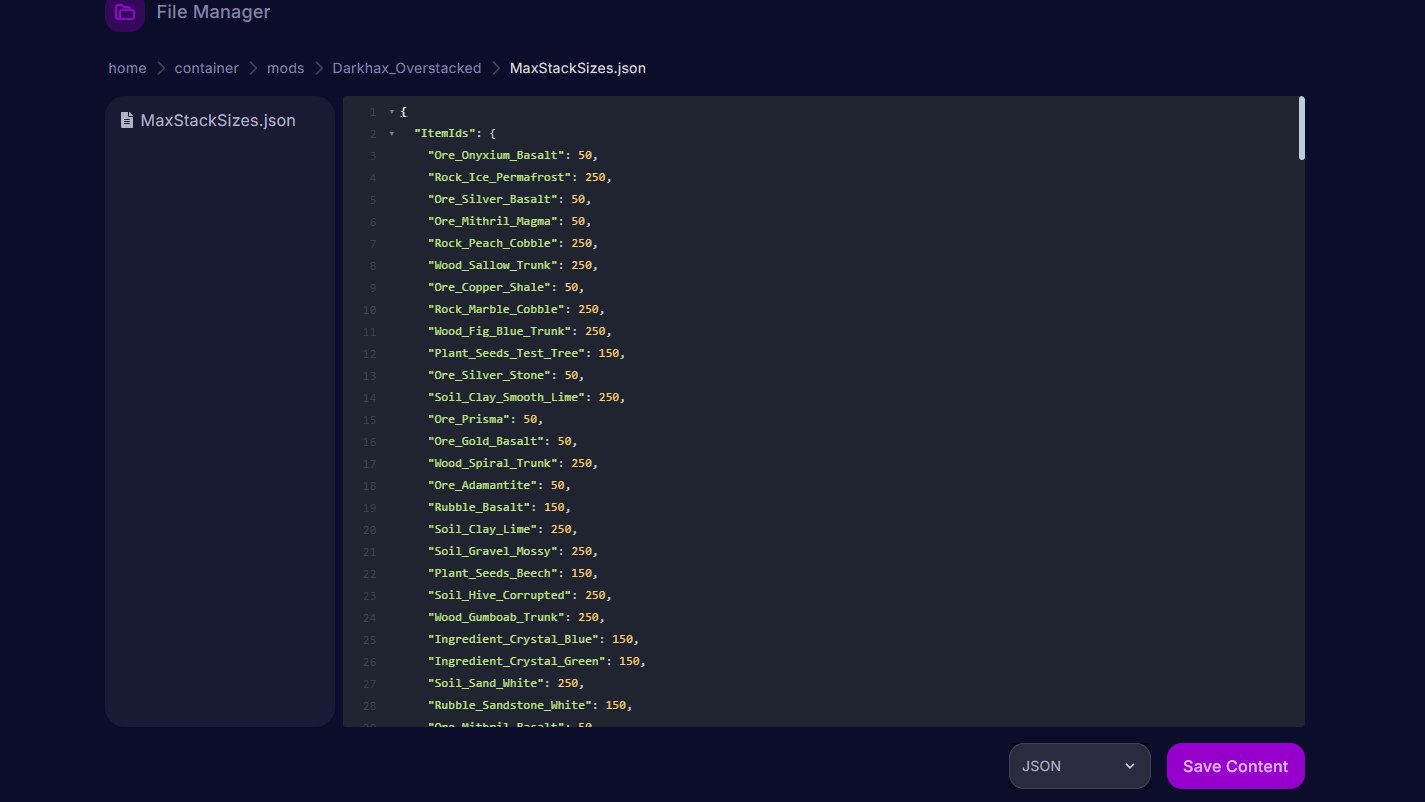1425x802 pixels.
Task: Click the MaxStackSizes.json breadcrumb entry
Action: pos(578,68)
